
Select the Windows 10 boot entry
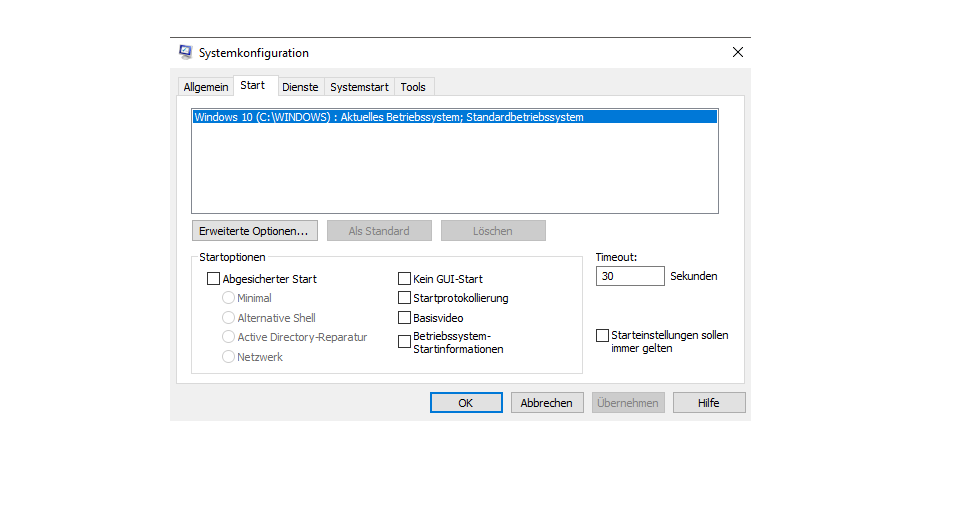point(455,117)
